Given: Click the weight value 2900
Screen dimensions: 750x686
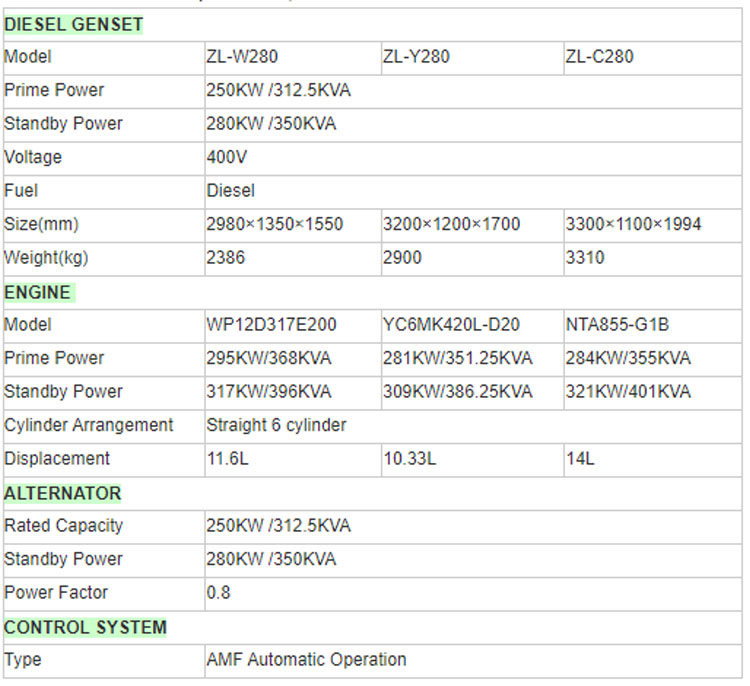Looking at the screenshot, I should point(402,258).
